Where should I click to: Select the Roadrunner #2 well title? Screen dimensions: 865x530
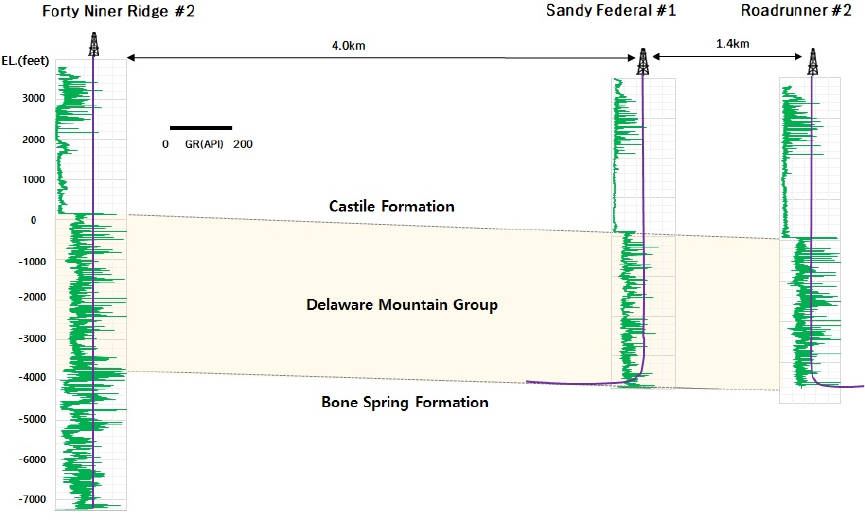[x=796, y=11]
